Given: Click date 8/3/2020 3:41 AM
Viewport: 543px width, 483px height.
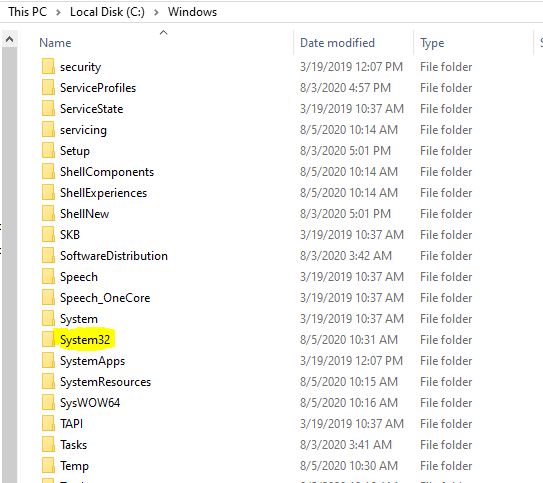Looking at the screenshot, I should (346, 445).
